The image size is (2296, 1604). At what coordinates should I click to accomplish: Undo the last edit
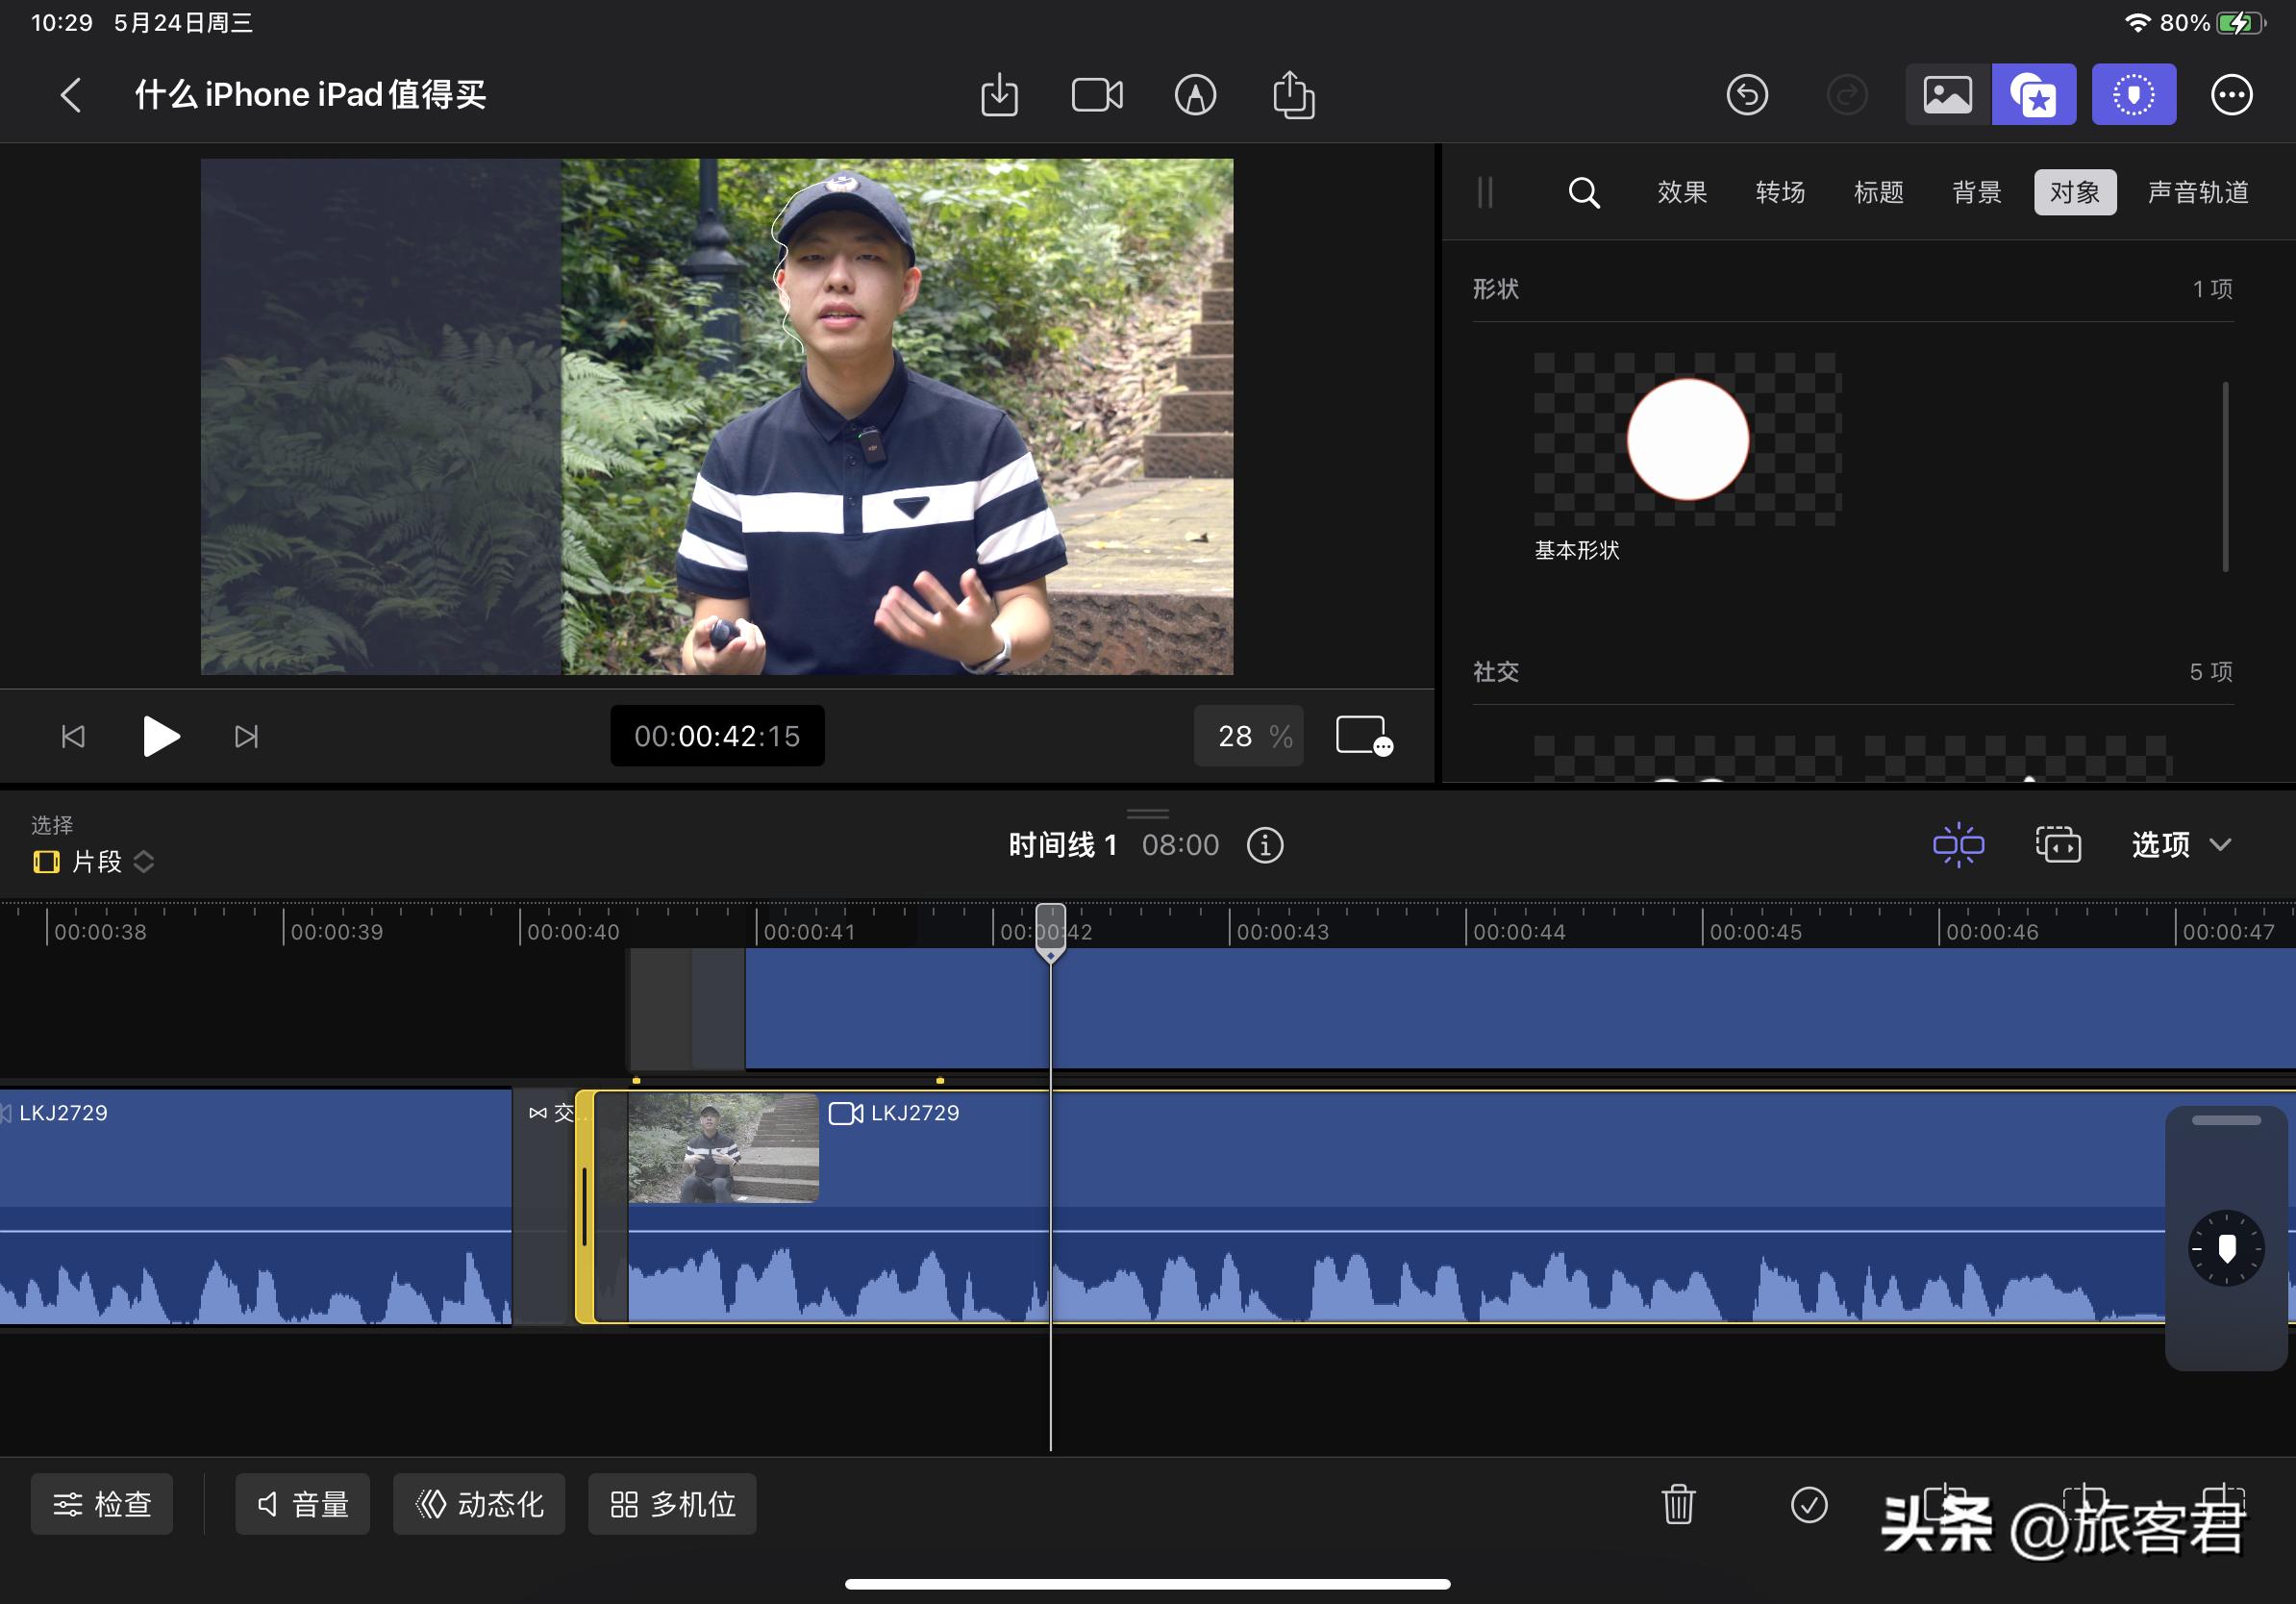pos(1747,94)
